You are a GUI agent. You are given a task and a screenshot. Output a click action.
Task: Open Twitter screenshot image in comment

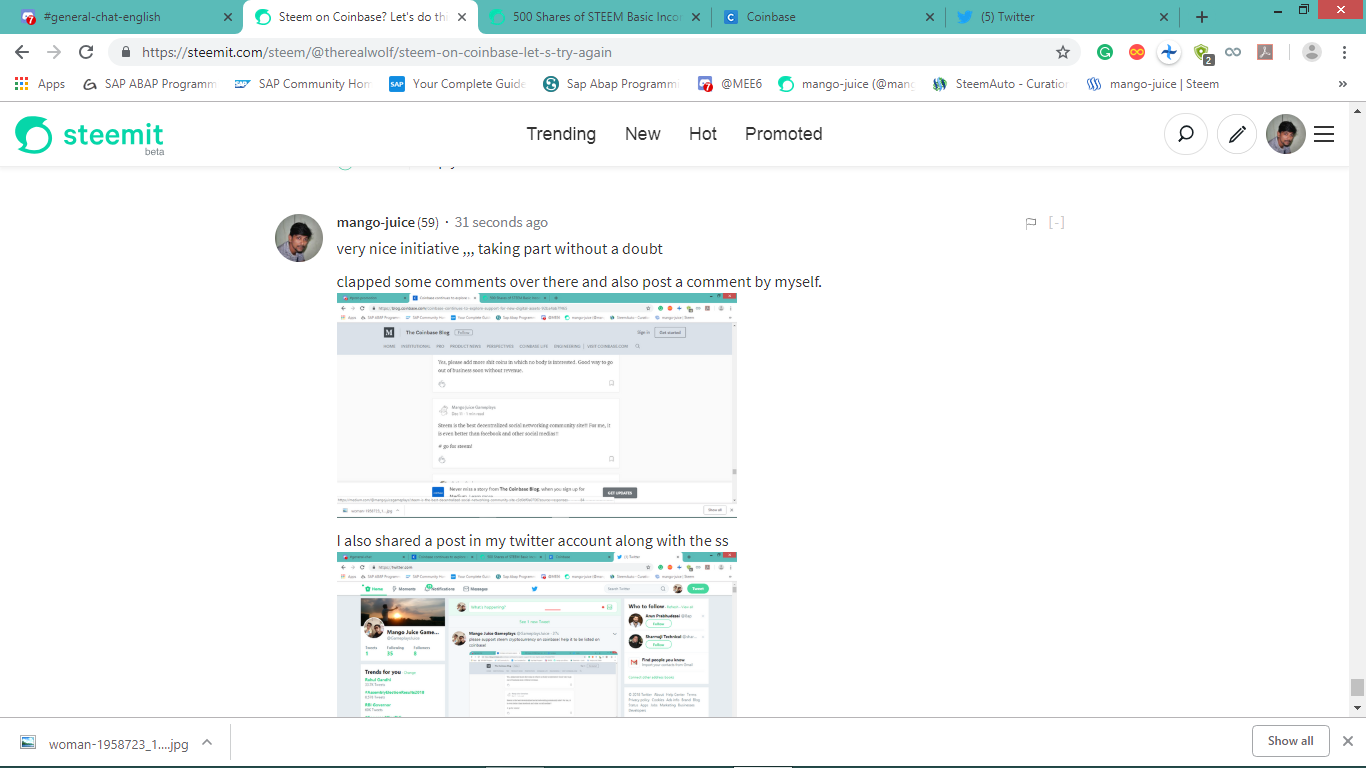pyautogui.click(x=537, y=635)
